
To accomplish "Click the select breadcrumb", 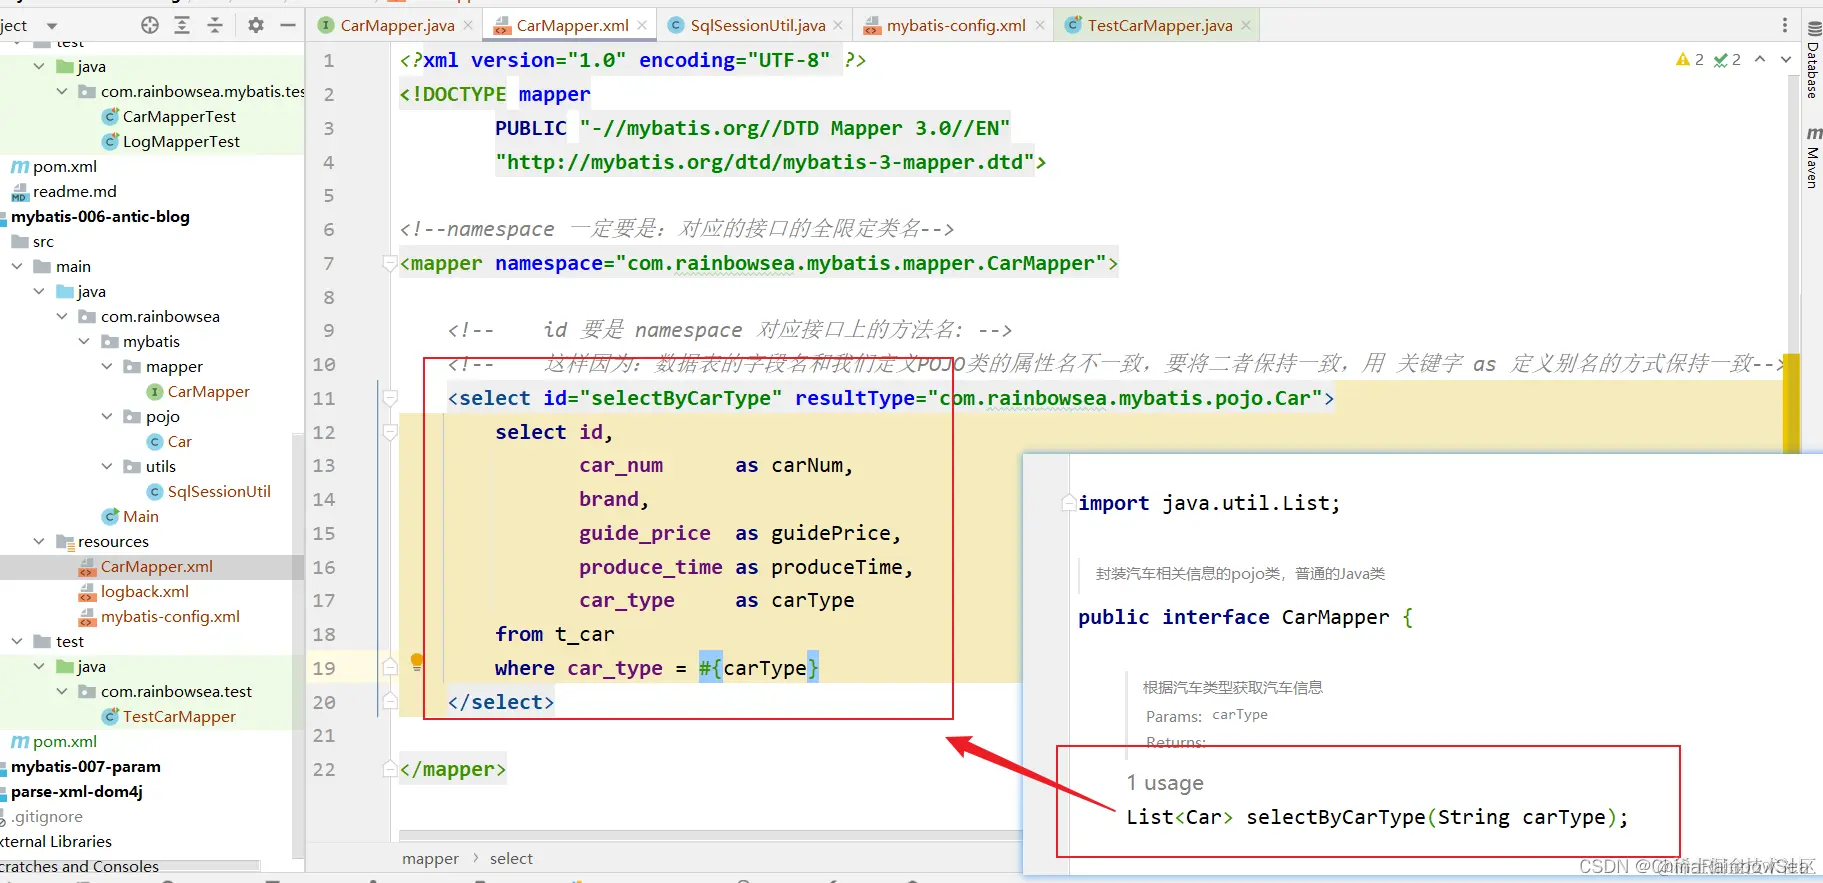I will coord(511,858).
